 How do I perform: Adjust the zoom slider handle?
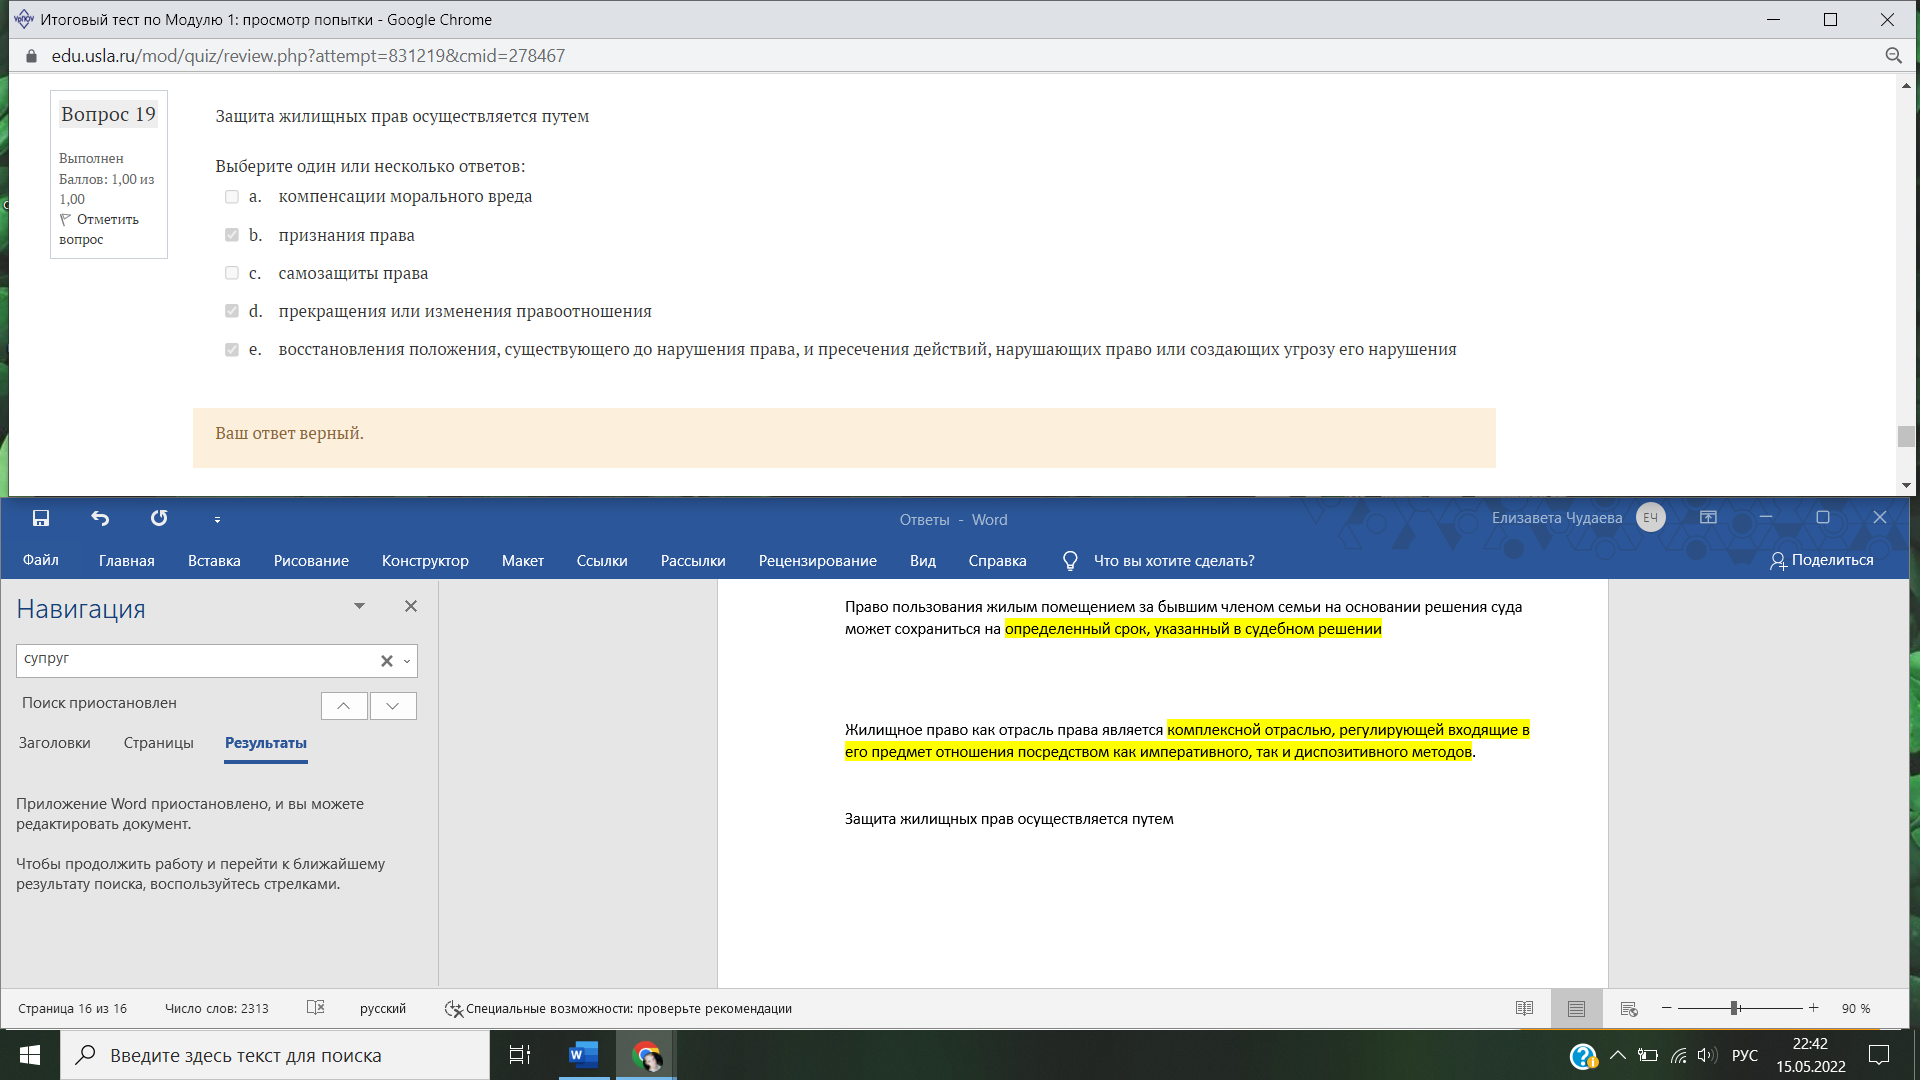[1735, 1008]
